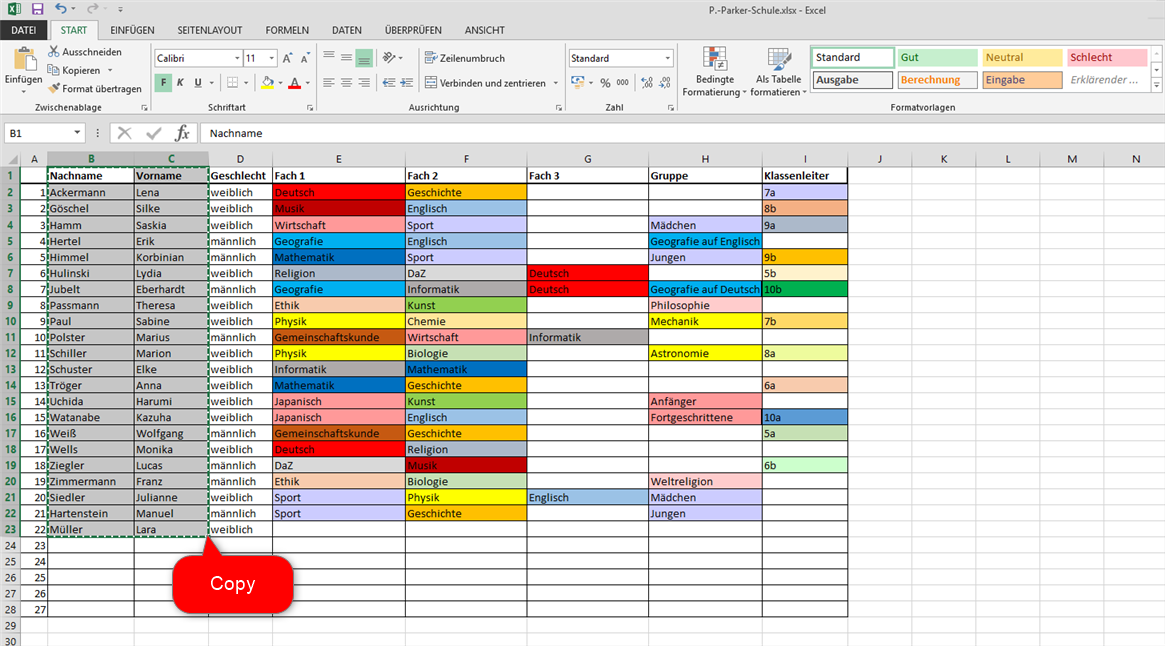1165x646 pixels.
Task: Apply percent number format
Action: [605, 83]
